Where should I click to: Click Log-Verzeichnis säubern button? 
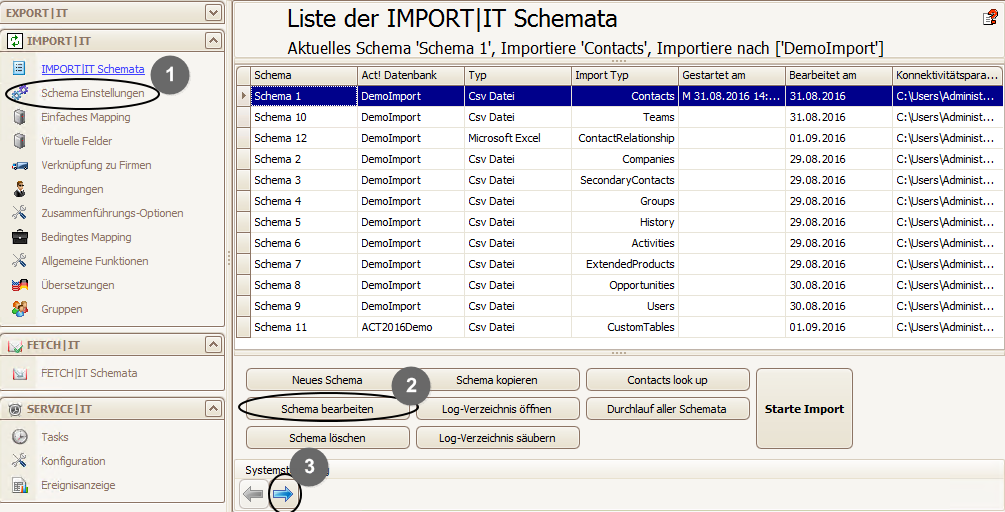[497, 438]
